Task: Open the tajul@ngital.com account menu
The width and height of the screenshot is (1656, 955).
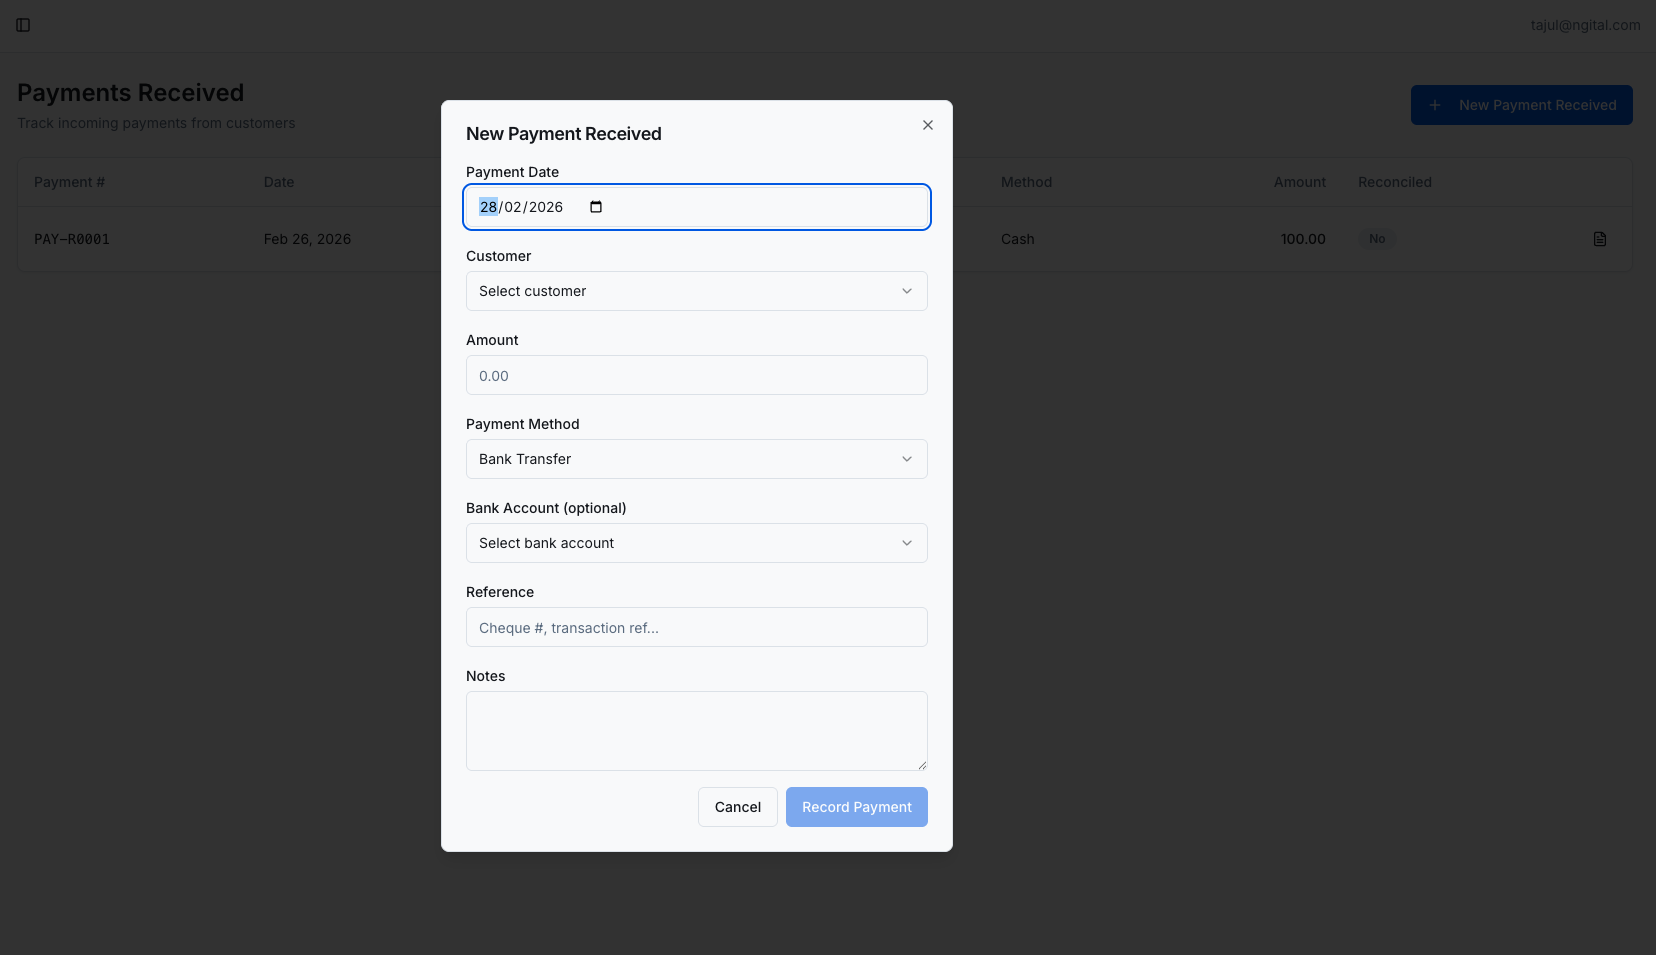Action: 1584,24
